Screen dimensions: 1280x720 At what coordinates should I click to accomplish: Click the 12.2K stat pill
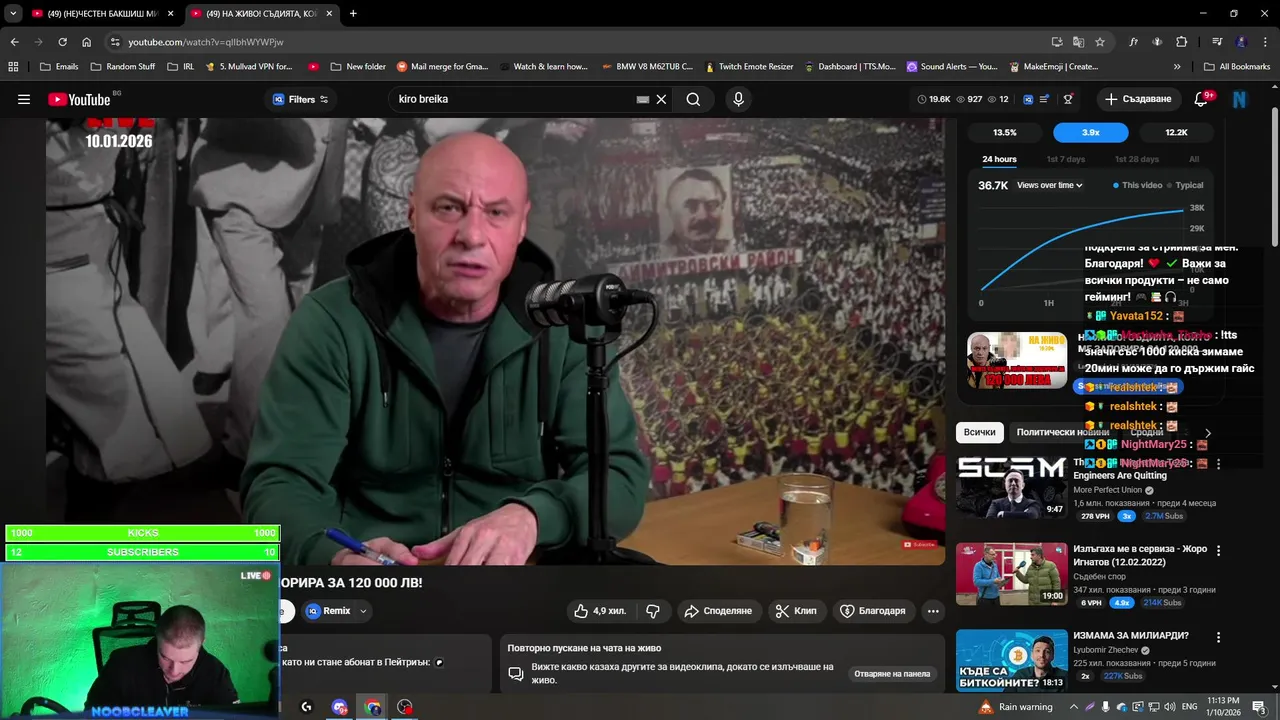1177,132
